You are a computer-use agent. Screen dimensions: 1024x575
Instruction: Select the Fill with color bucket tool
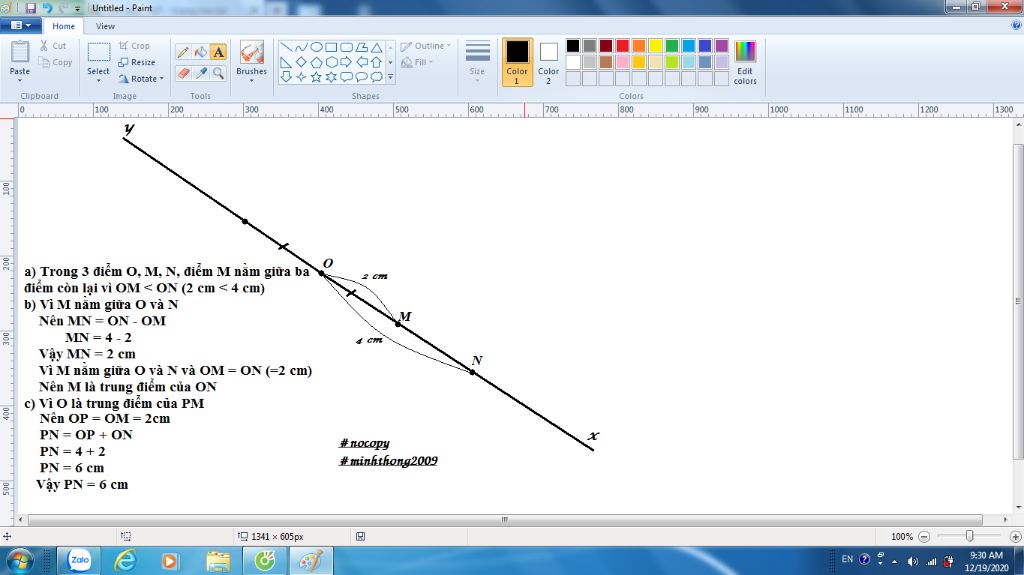[201, 52]
